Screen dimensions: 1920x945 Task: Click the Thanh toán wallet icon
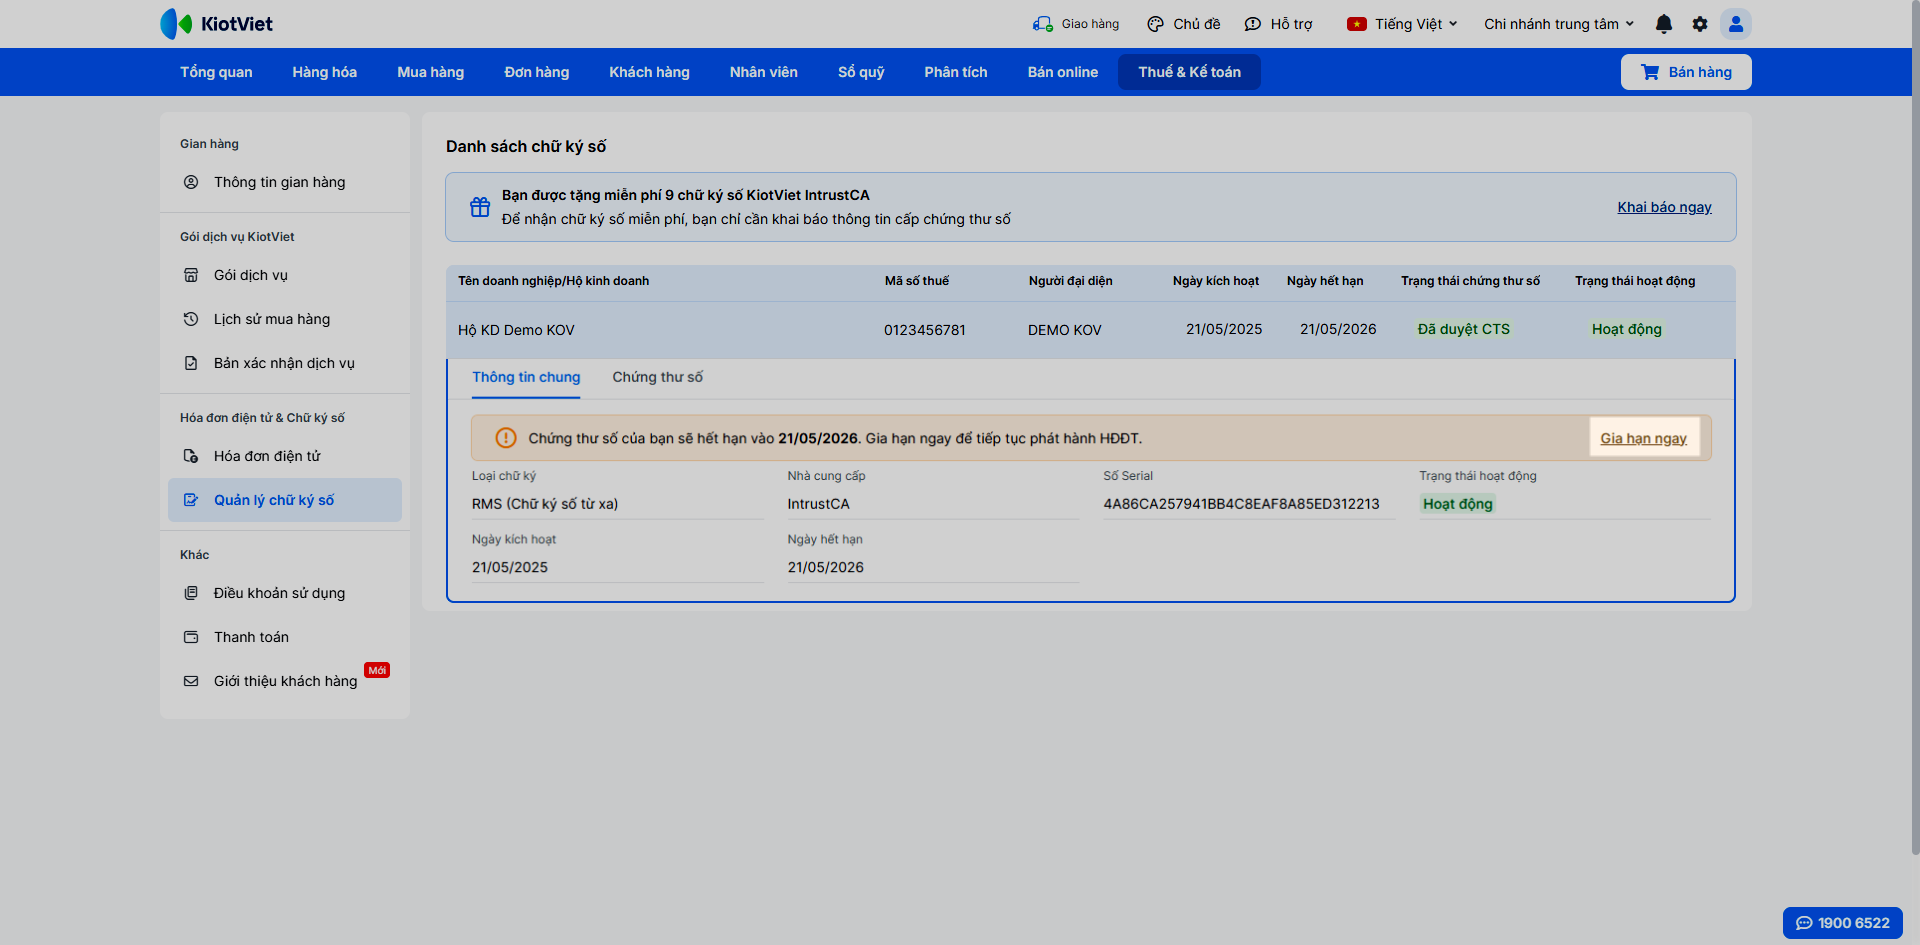(191, 637)
